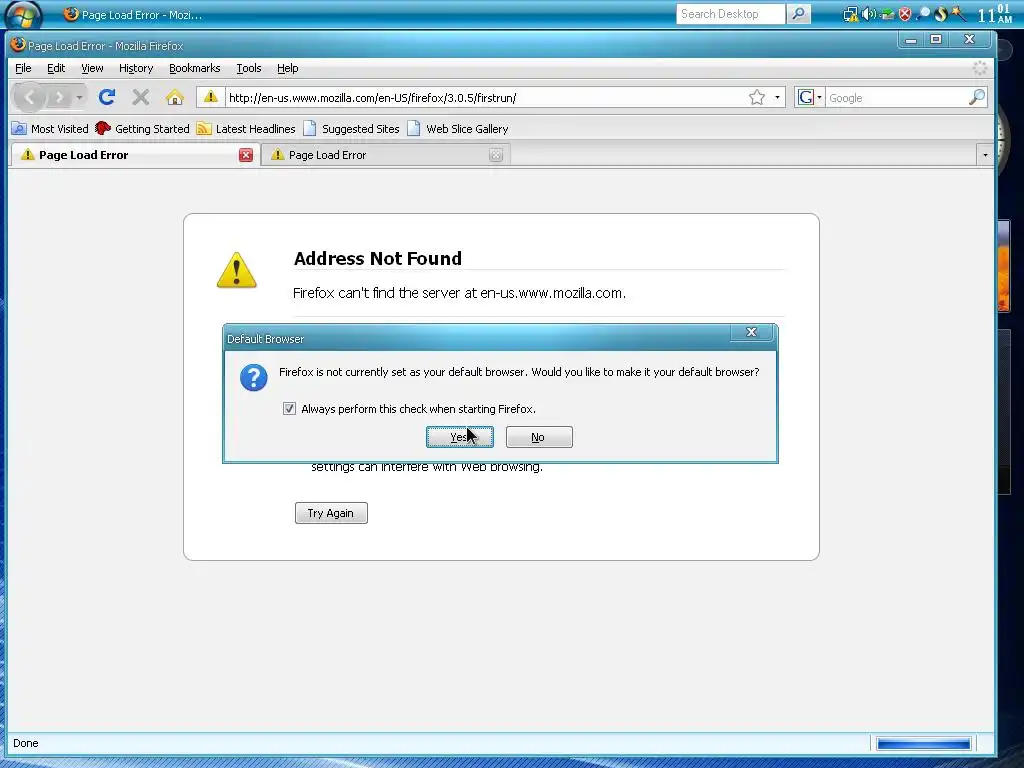This screenshot has height=768, width=1024.
Task: Click the Windows Start orb
Action: (x=23, y=14)
